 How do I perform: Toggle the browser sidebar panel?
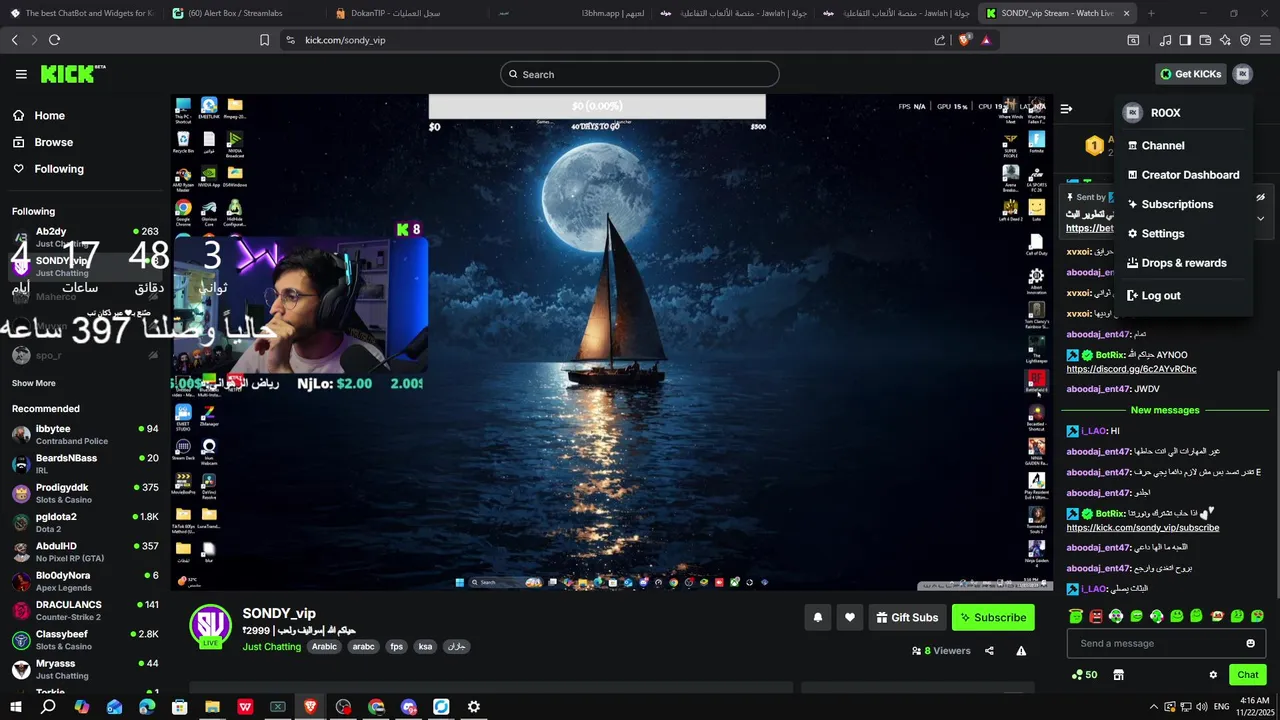click(1185, 40)
